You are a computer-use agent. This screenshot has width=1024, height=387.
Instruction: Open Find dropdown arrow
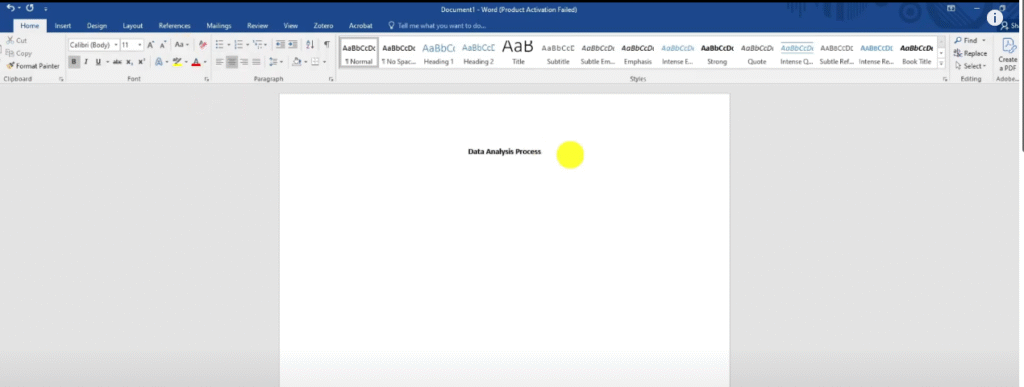click(984, 40)
